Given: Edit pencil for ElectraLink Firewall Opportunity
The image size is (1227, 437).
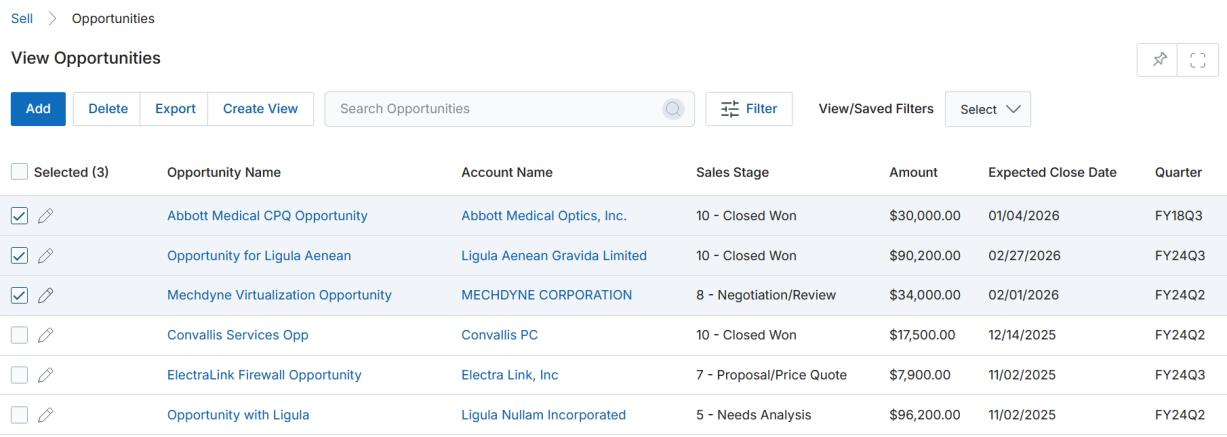Looking at the screenshot, I should pos(45,375).
